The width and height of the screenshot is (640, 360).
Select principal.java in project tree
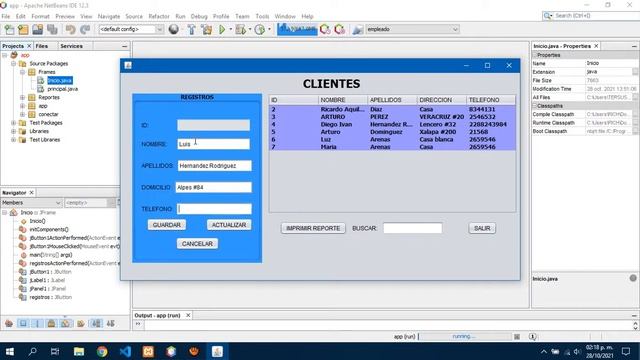pyautogui.click(x=62, y=89)
